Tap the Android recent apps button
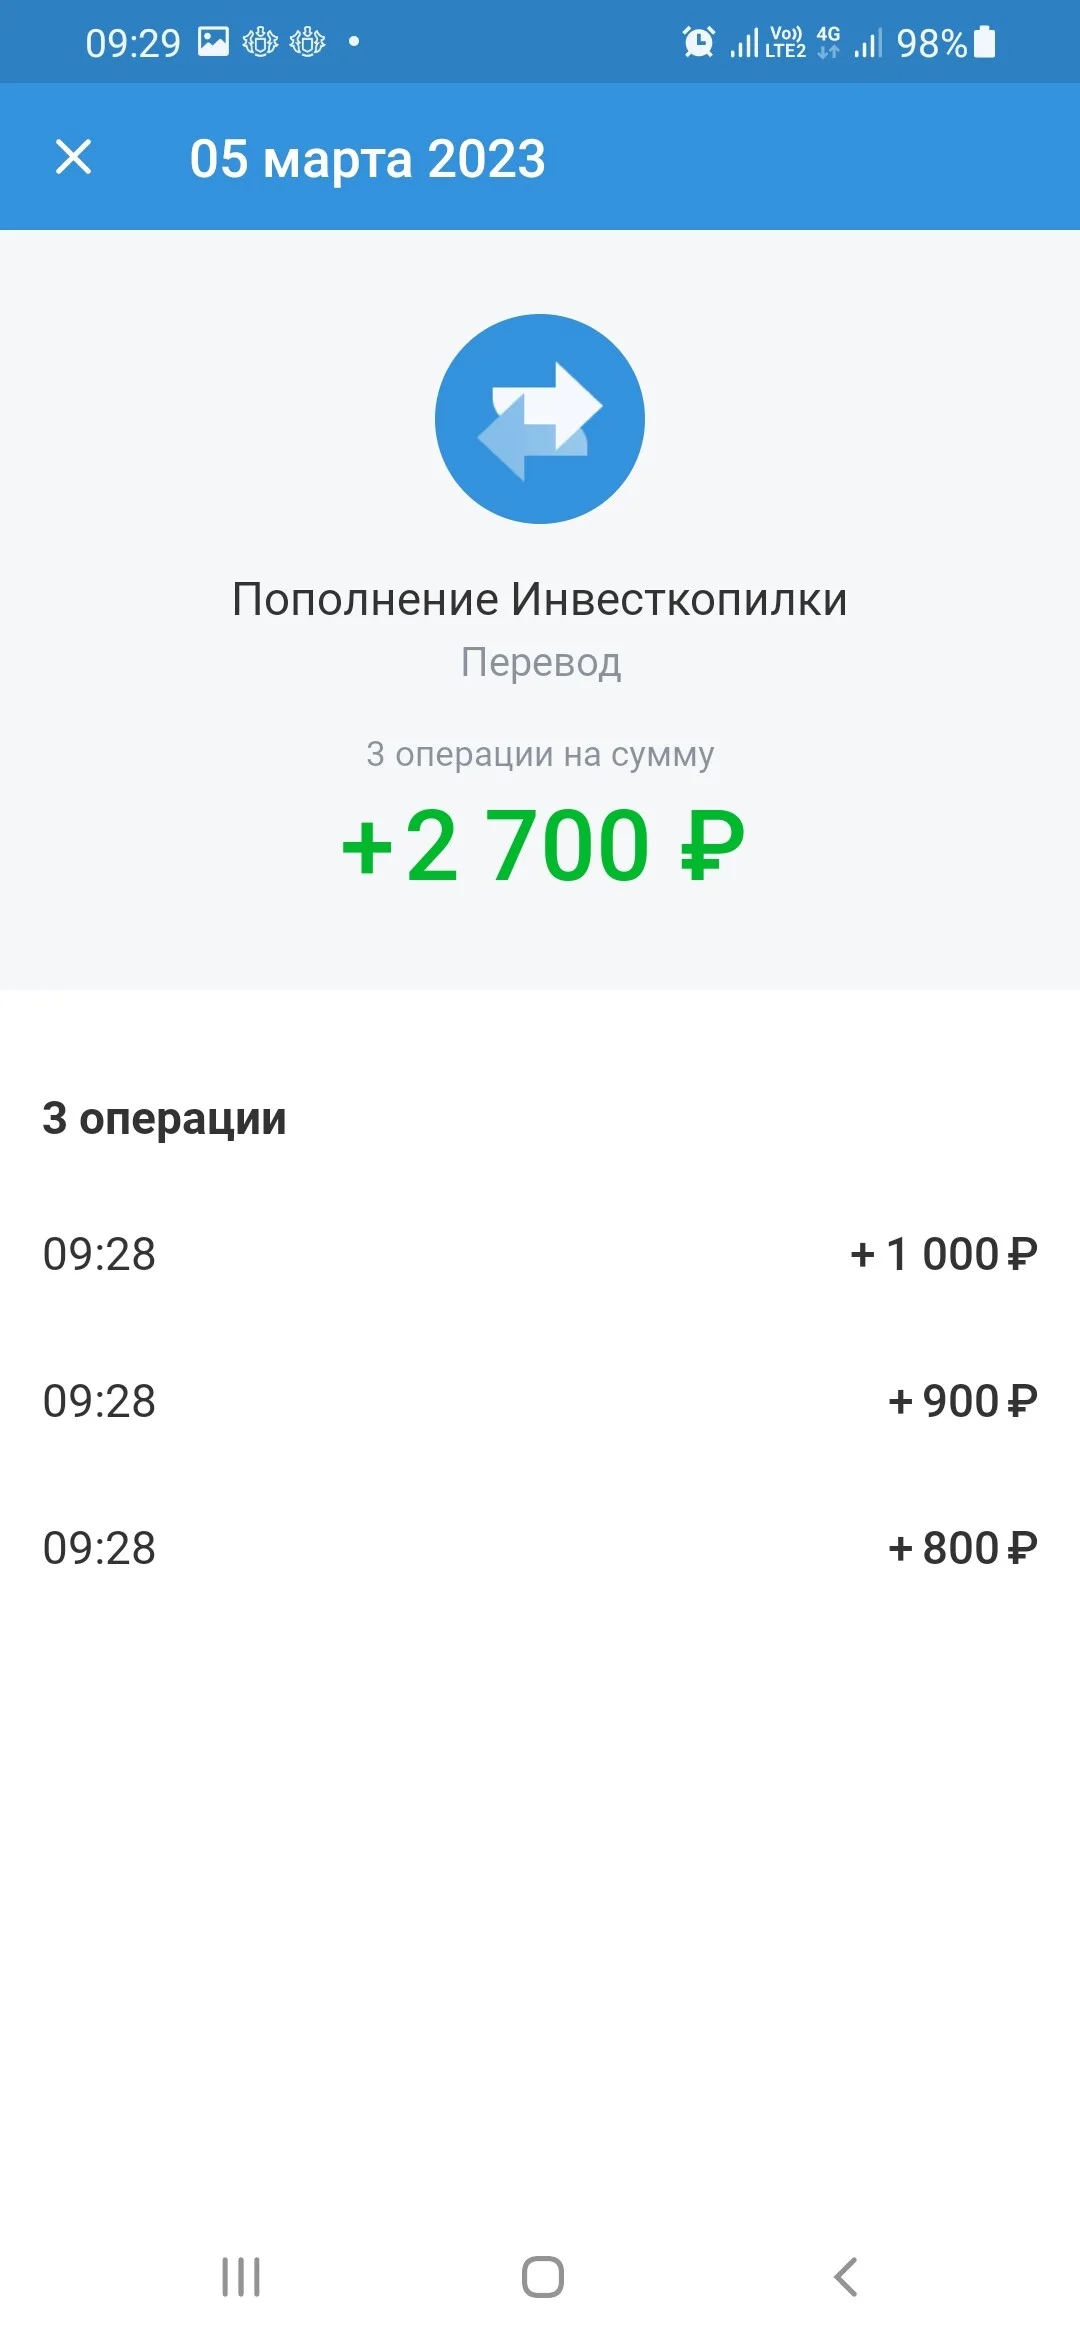This screenshot has width=1080, height=2340. pos(241,2277)
